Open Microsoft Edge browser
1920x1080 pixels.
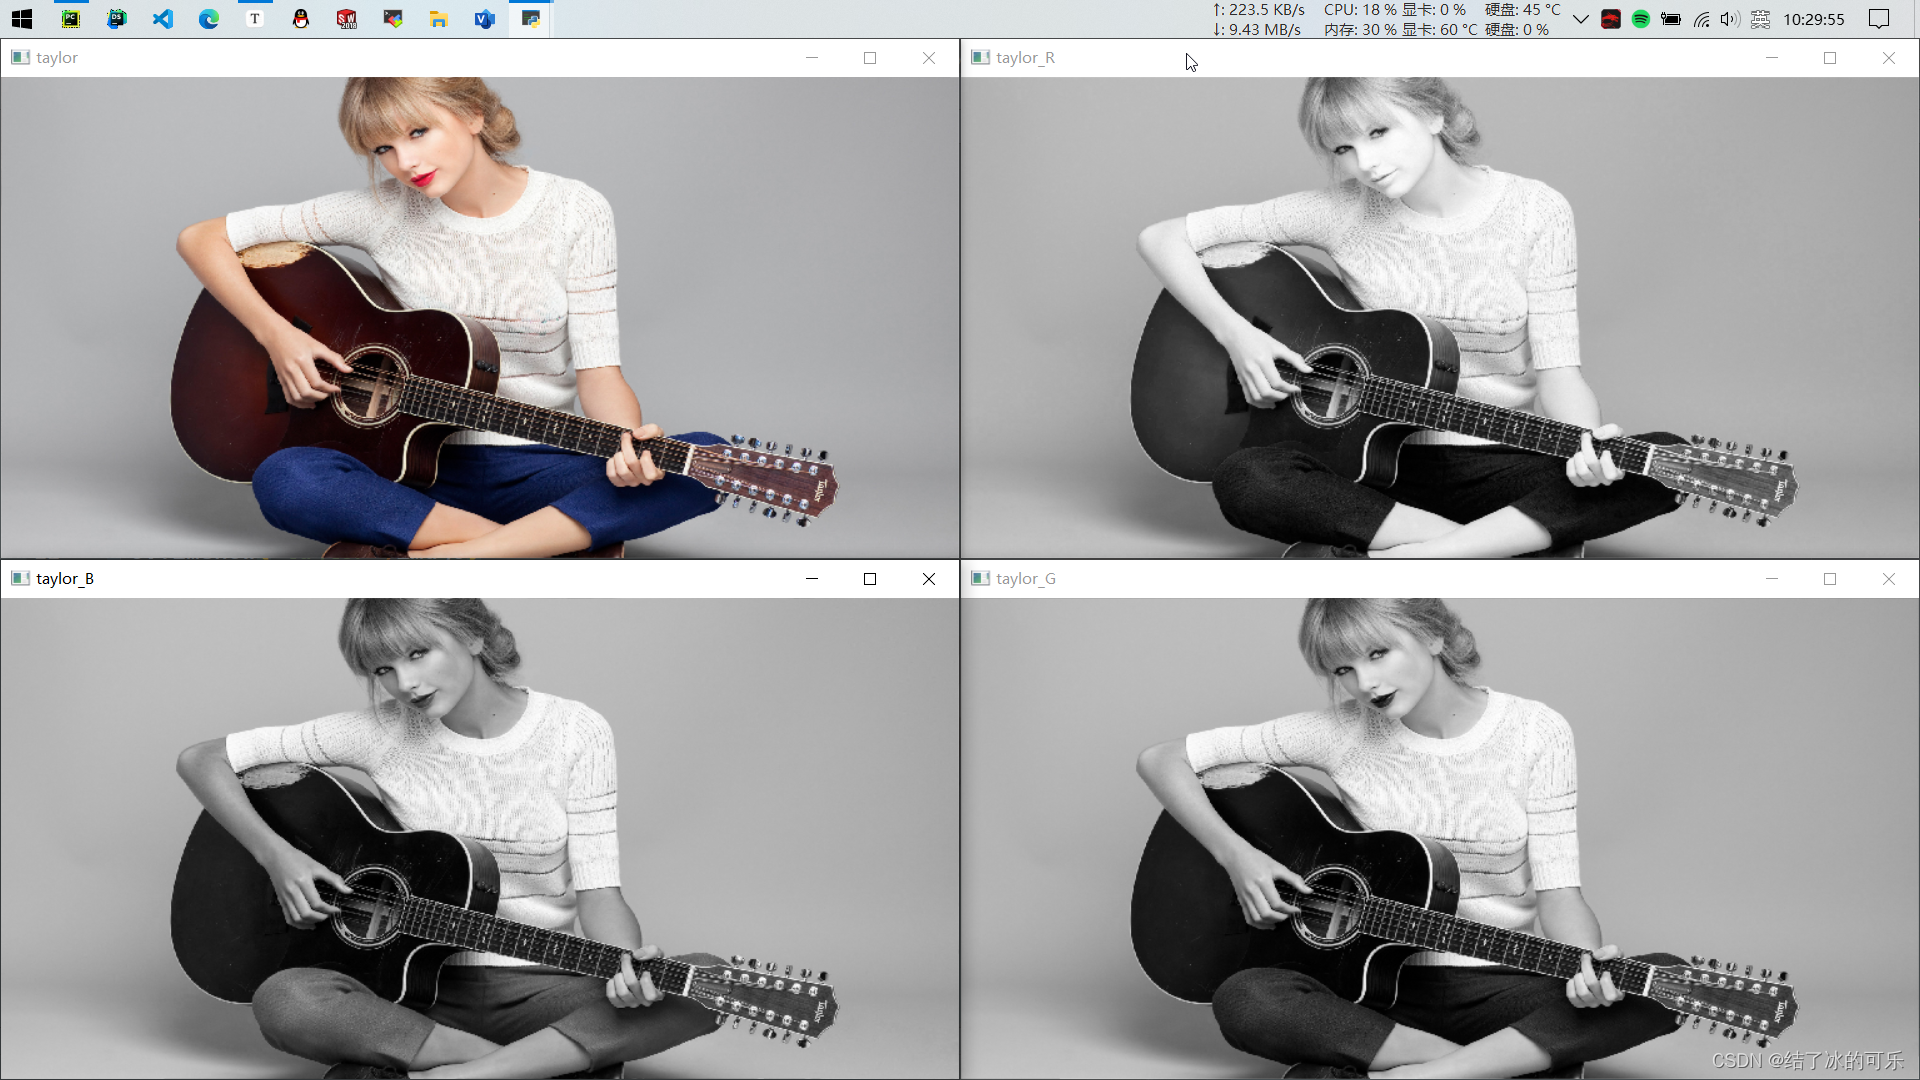[x=209, y=19]
